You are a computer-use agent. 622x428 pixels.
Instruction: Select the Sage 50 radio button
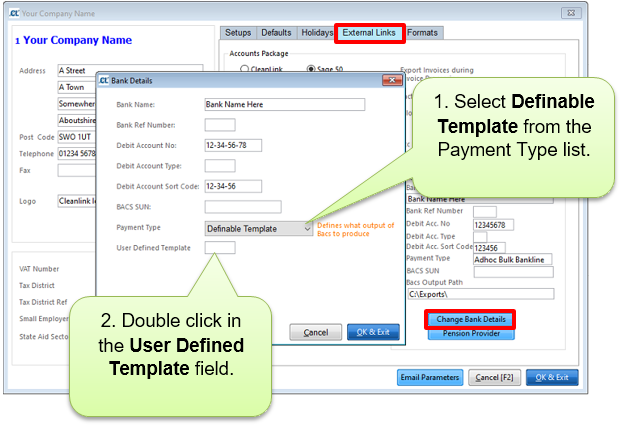(309, 68)
